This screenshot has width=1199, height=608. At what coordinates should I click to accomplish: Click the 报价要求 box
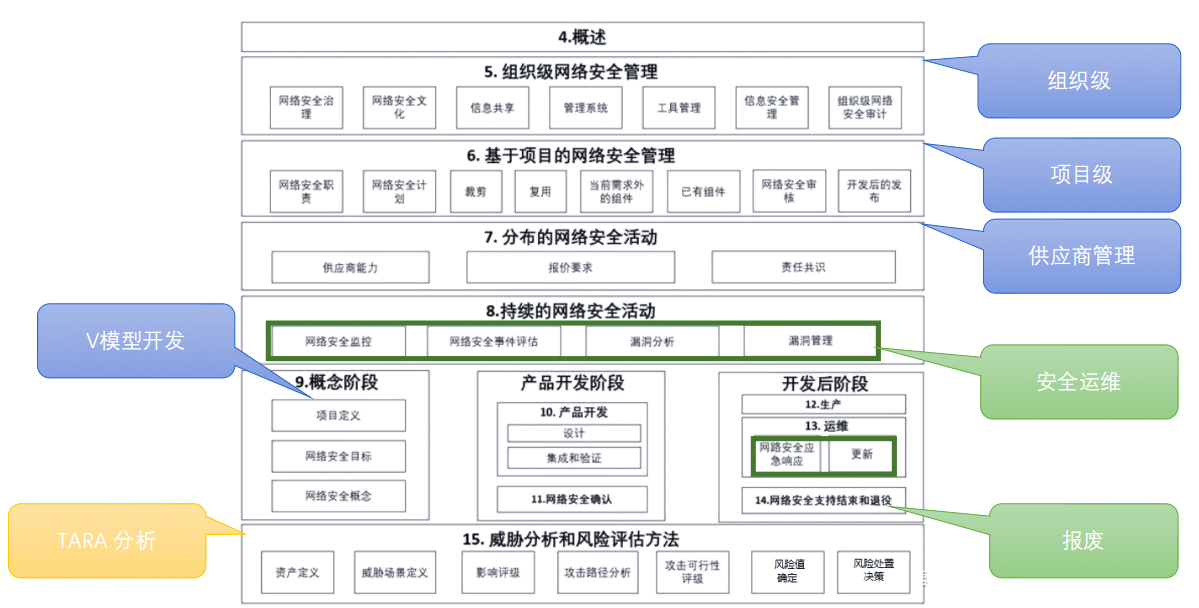point(570,267)
